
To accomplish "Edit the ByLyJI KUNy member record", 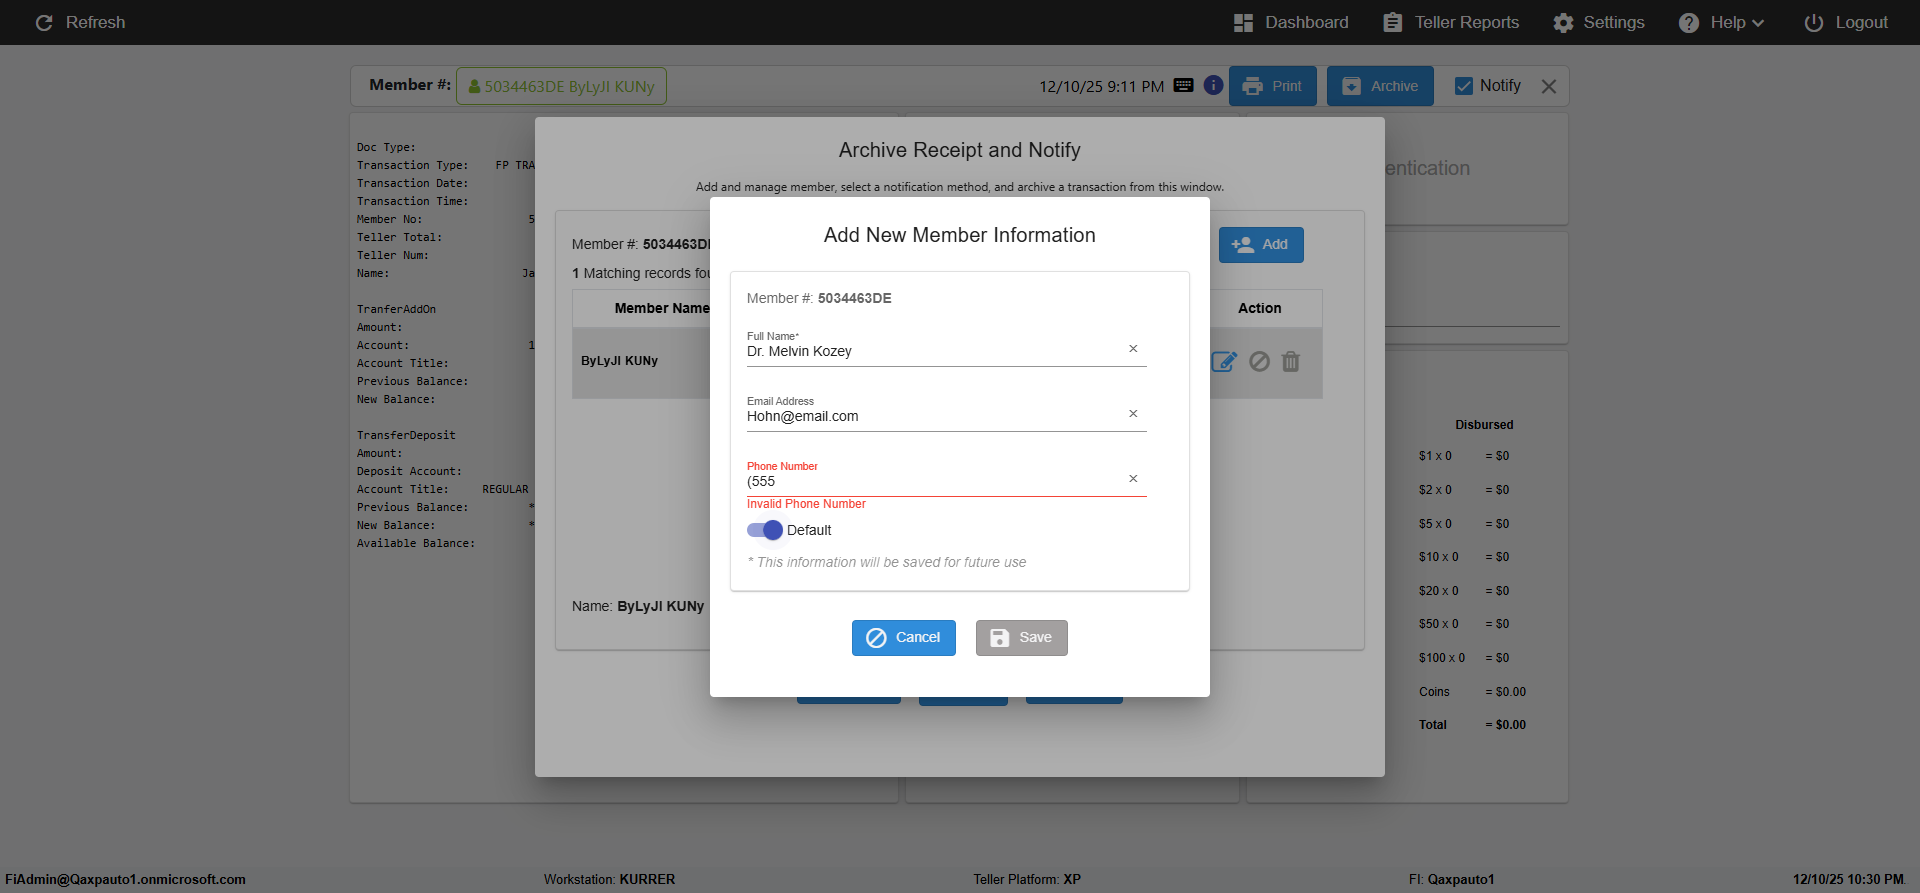I will pyautogui.click(x=1224, y=362).
